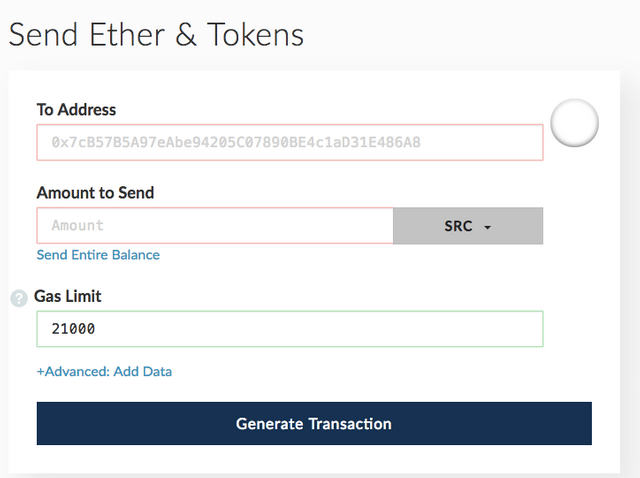Click the word "Advanced" in the blue link
Image resolution: width=640 pixels, height=478 pixels.
tap(77, 371)
